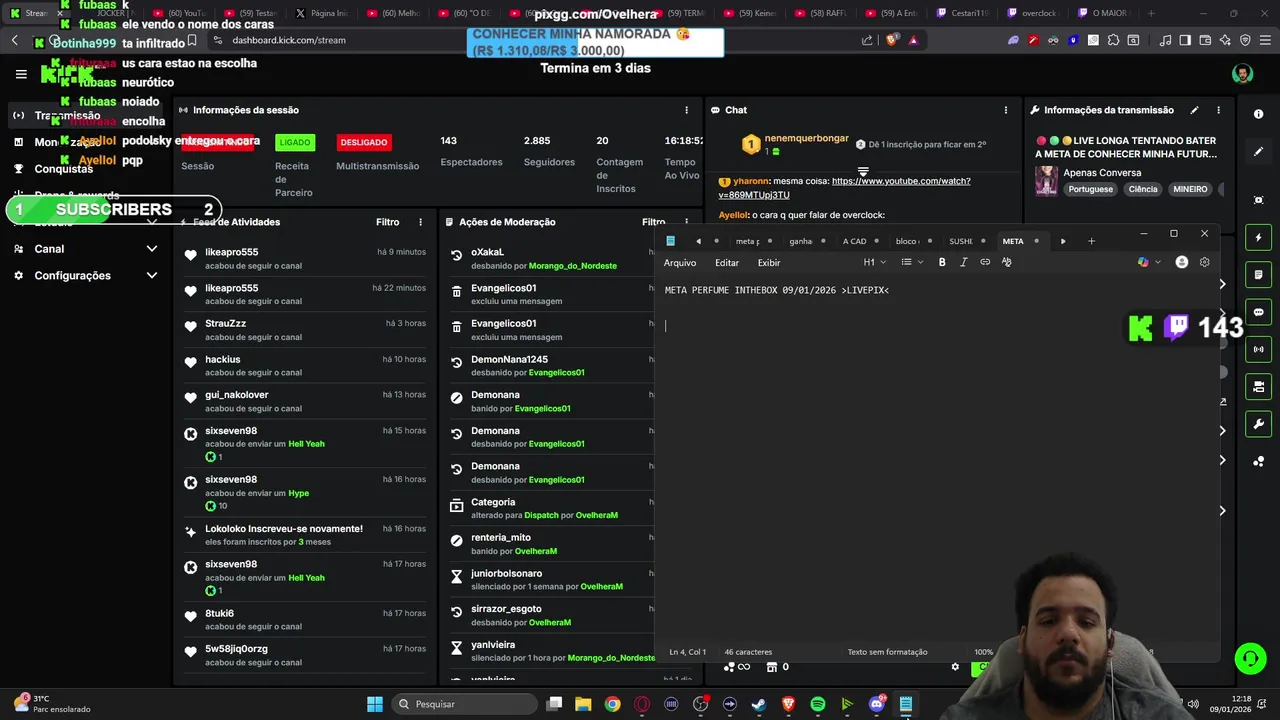
Task: Open the Windows Start menu
Action: coord(375,704)
